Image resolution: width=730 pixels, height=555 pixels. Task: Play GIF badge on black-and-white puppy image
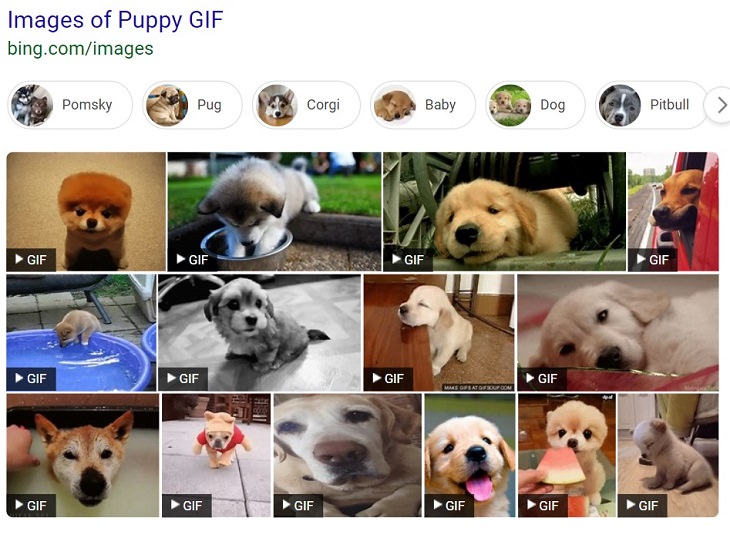pyautogui.click(x=183, y=379)
